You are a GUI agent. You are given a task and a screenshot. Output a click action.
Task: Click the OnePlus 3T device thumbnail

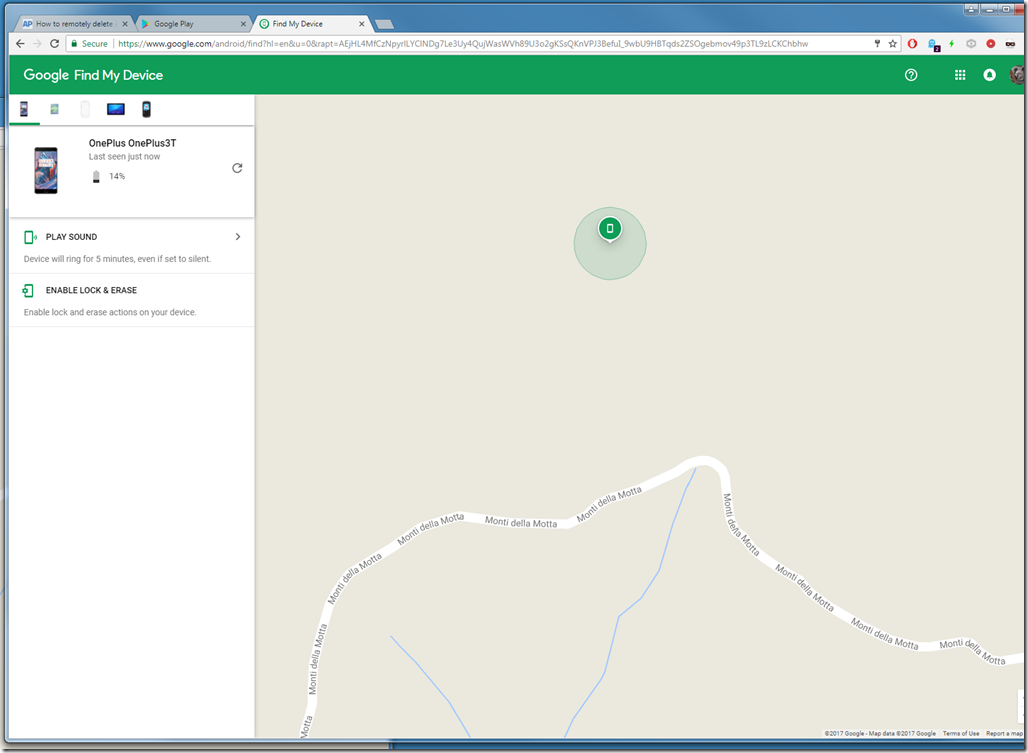pos(46,169)
